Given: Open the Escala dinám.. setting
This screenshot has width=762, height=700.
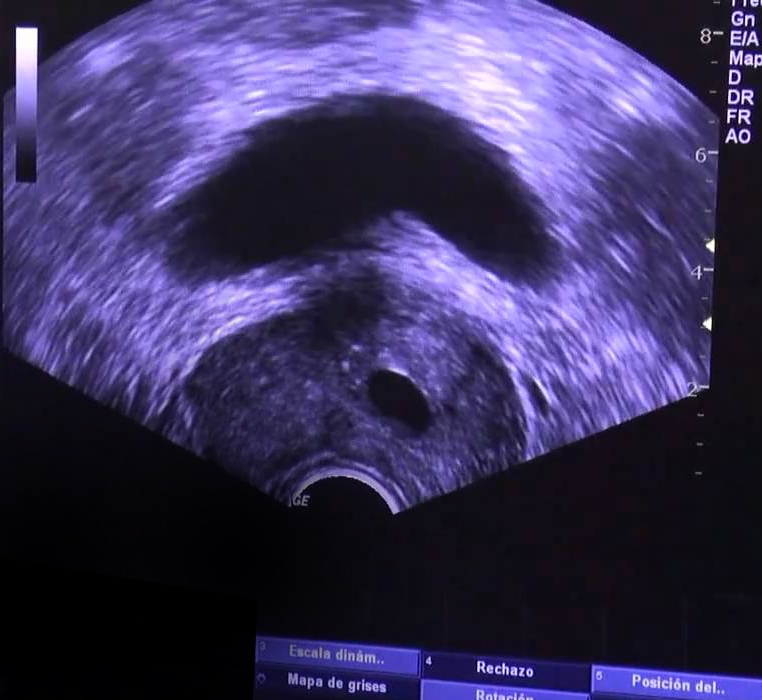Looking at the screenshot, I should point(336,654).
